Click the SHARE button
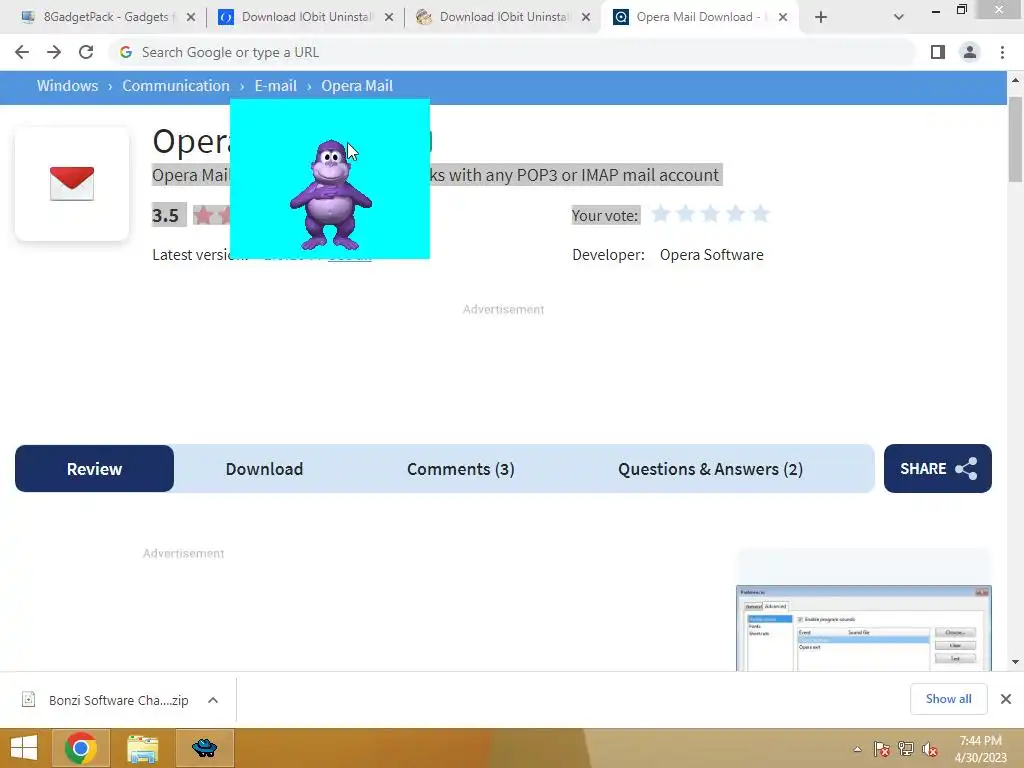Viewport: 1024px width, 768px height. tap(938, 469)
